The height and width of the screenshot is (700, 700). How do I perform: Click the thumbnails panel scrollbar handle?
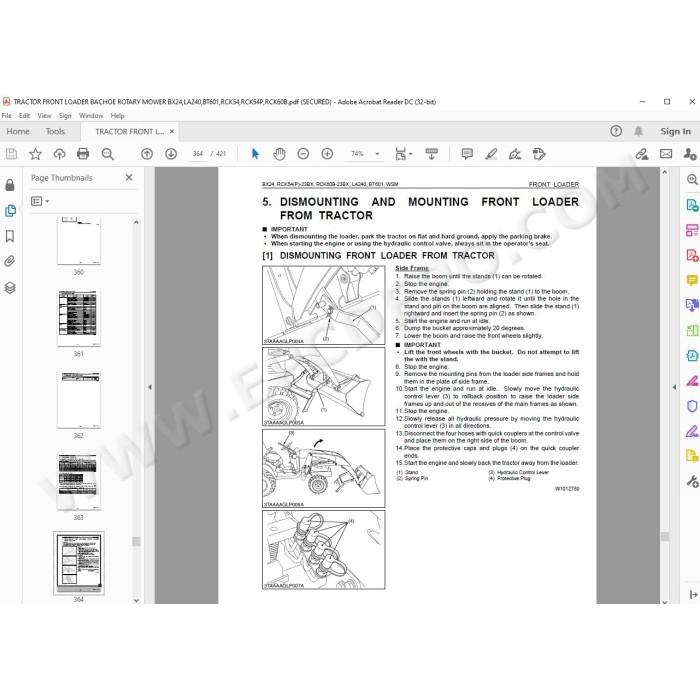[x=136, y=542]
